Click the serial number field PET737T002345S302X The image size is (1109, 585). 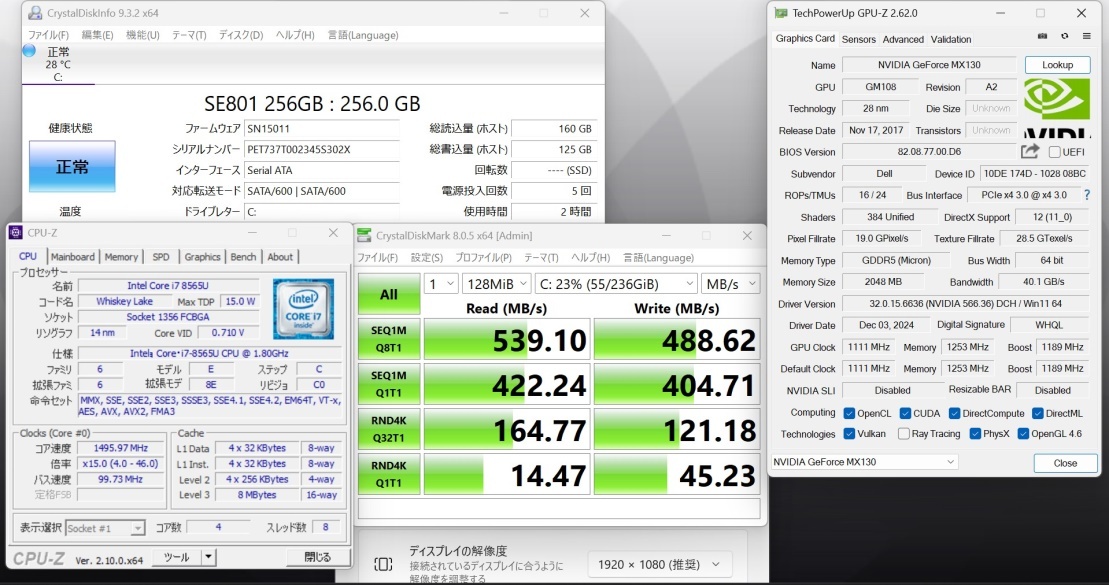pos(322,150)
